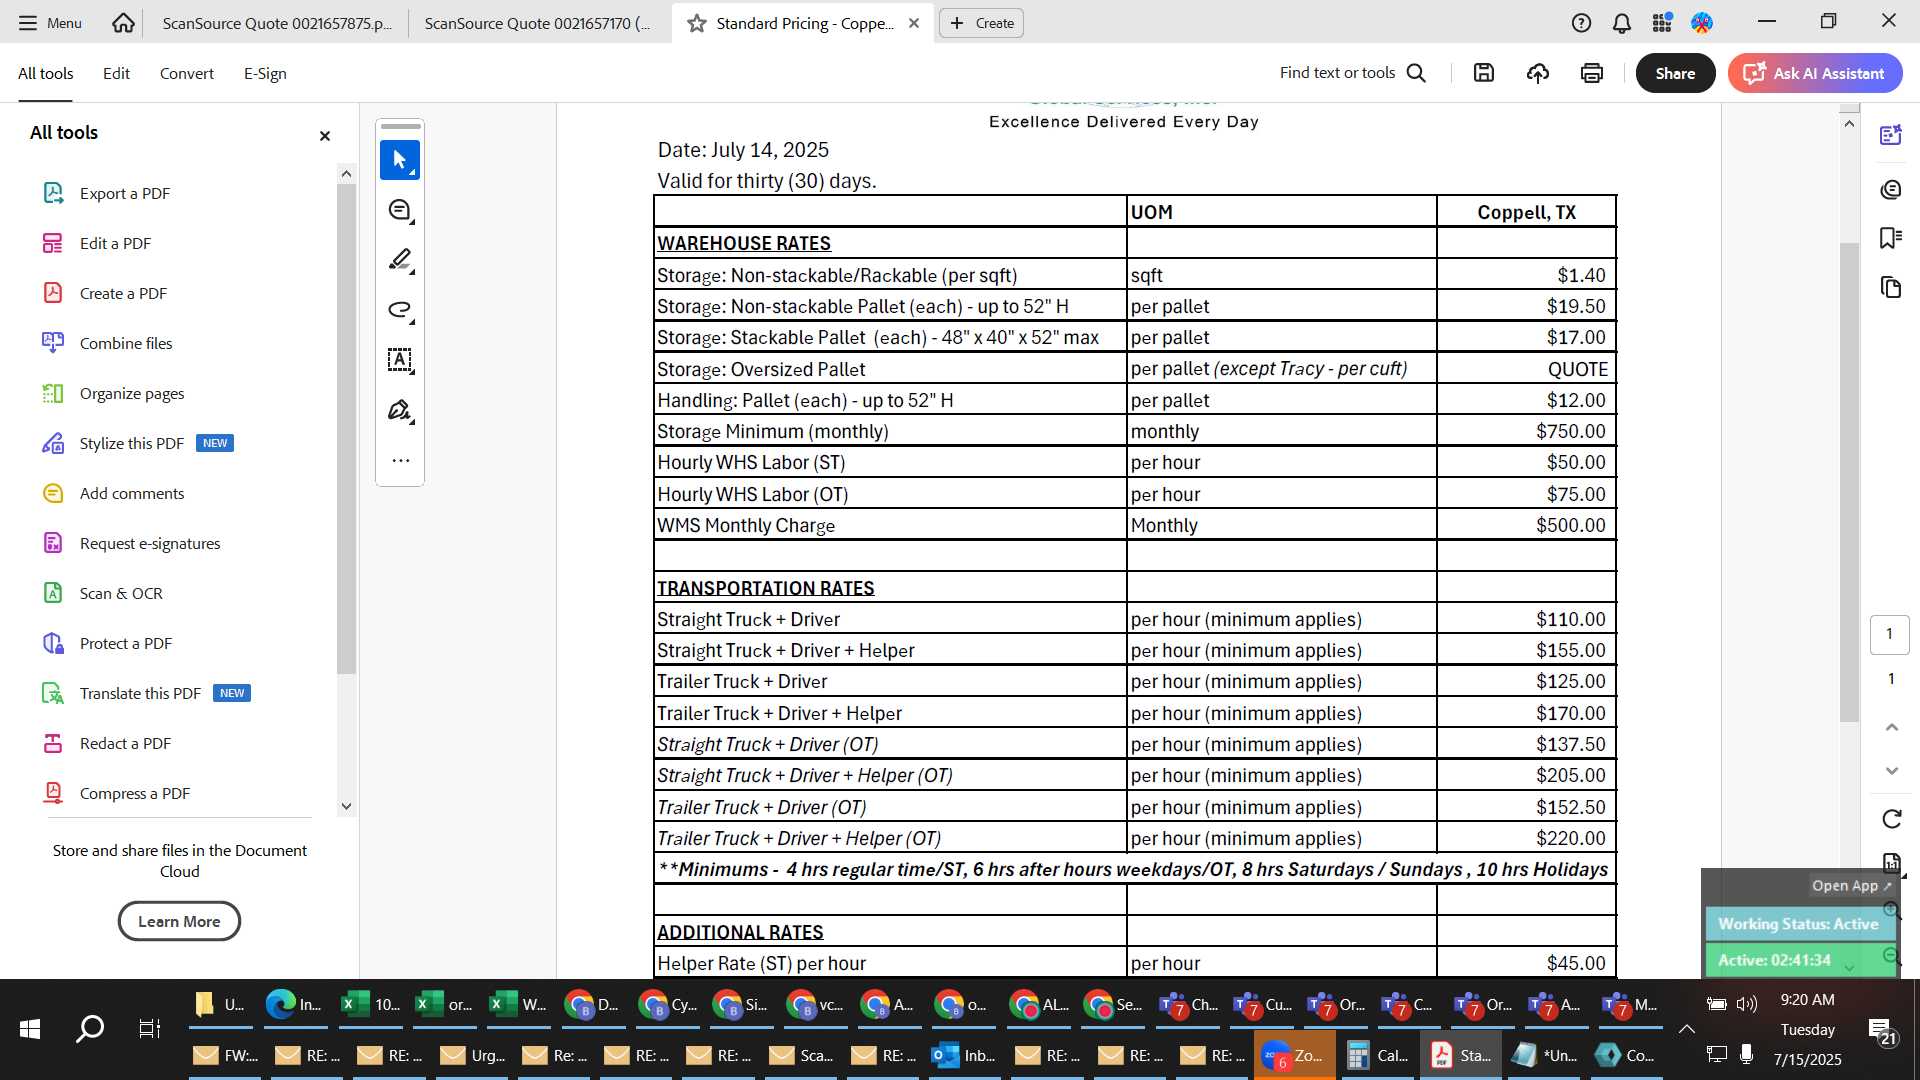This screenshot has height=1080, width=1920.
Task: Switch to ScanSource Quote 0021657875 tab
Action: pos(277,23)
